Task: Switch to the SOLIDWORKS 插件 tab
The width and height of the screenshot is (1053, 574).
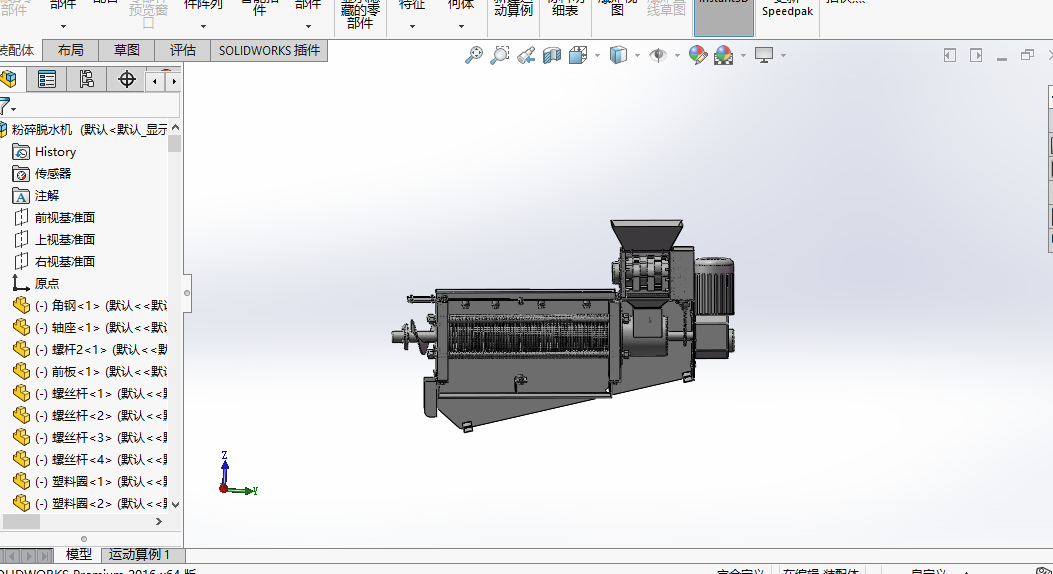Action: pos(269,50)
